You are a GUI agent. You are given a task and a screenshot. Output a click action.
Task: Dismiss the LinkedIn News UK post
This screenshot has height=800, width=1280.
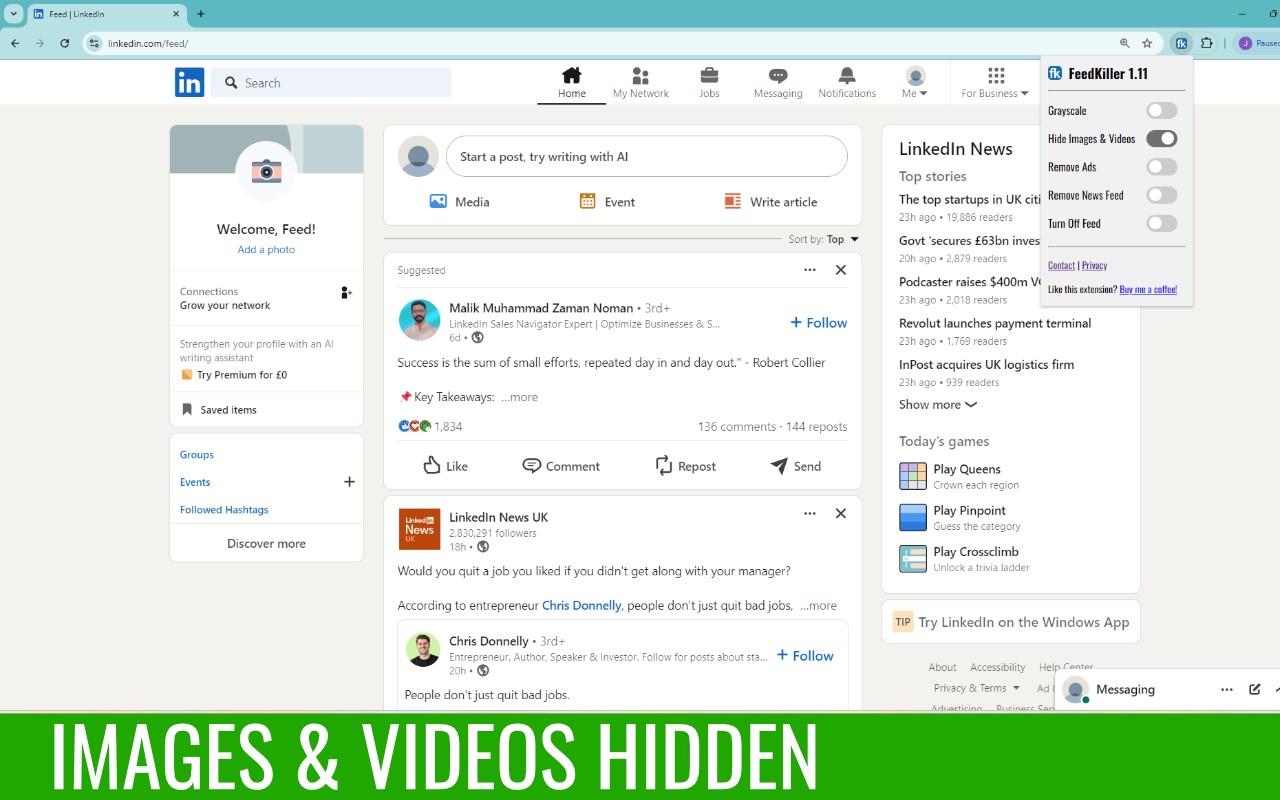(x=841, y=513)
